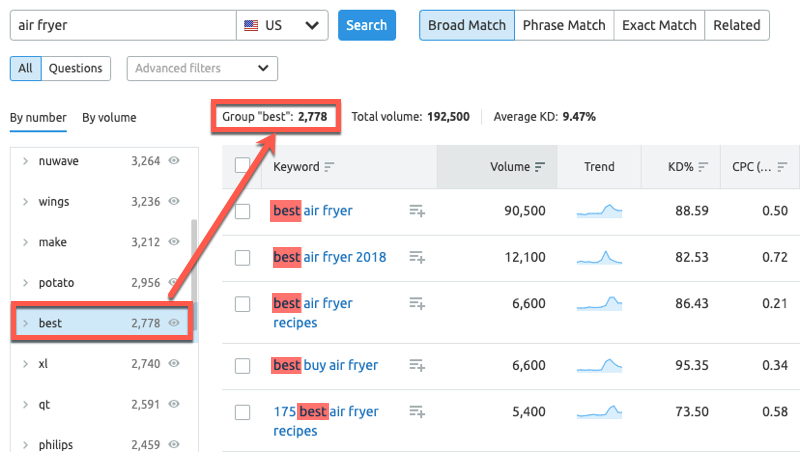This screenshot has height=452, width=800.
Task: Check the box for 'best air fryer'
Action: coord(242,211)
